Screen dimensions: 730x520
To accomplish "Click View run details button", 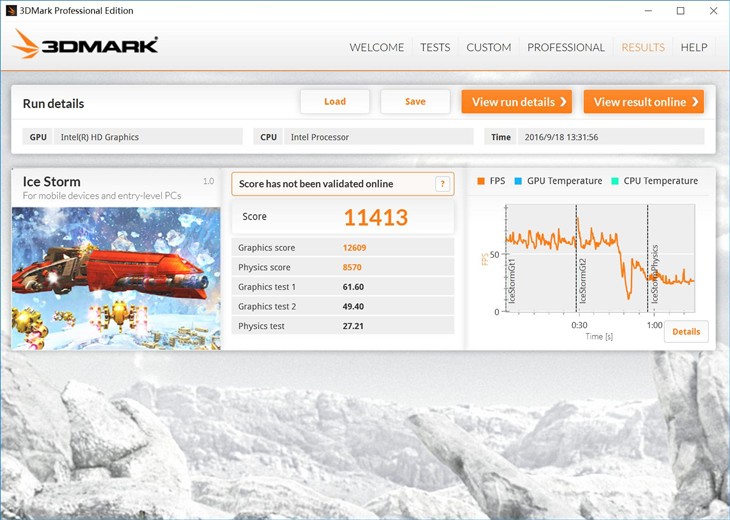I will tap(517, 101).
